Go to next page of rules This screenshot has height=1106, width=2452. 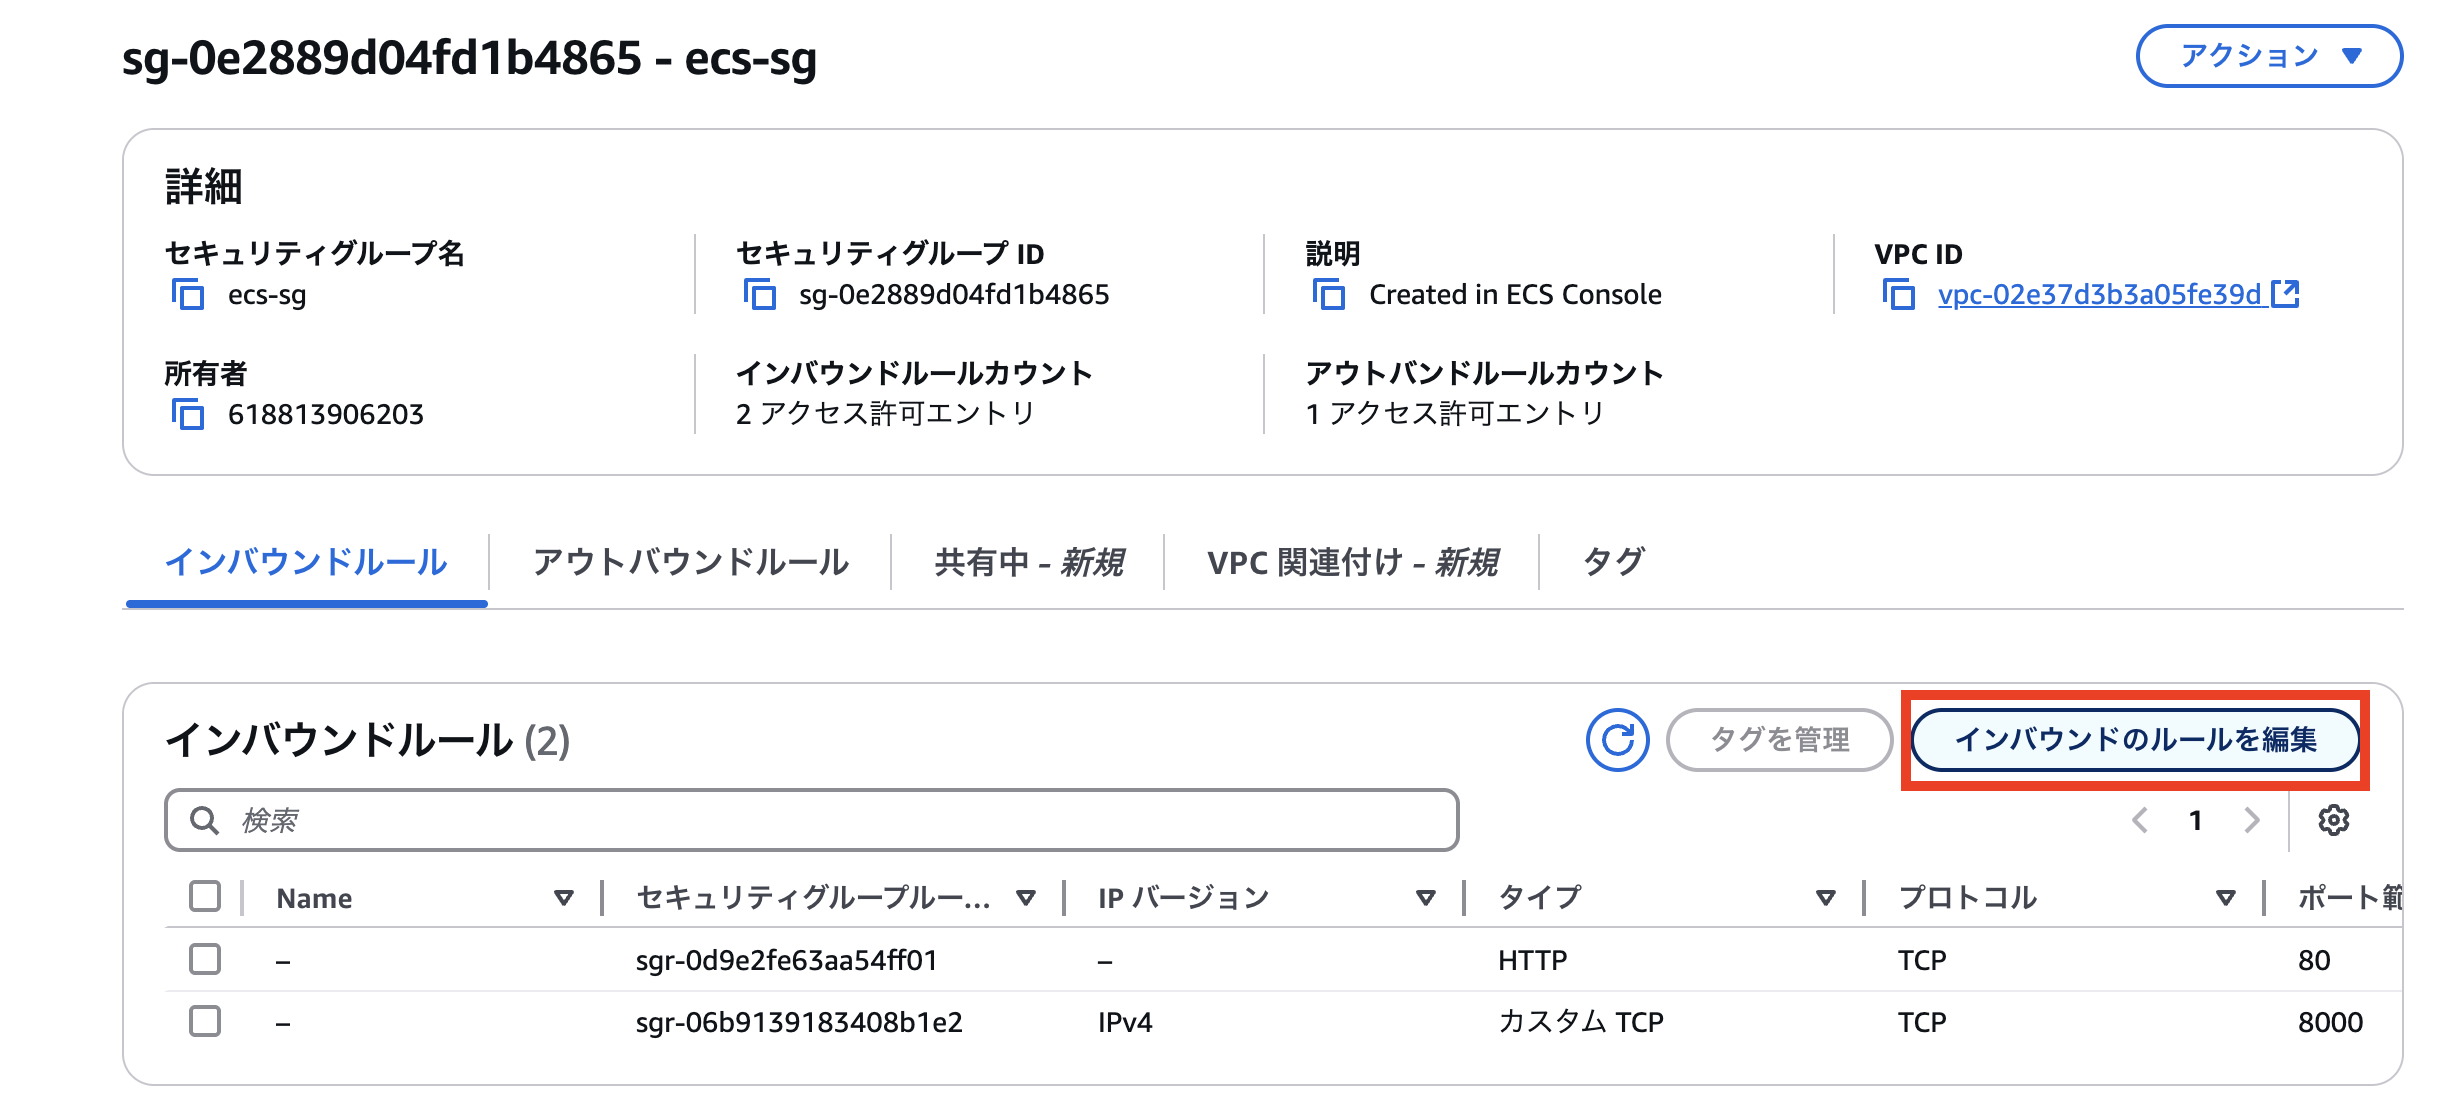(2252, 820)
